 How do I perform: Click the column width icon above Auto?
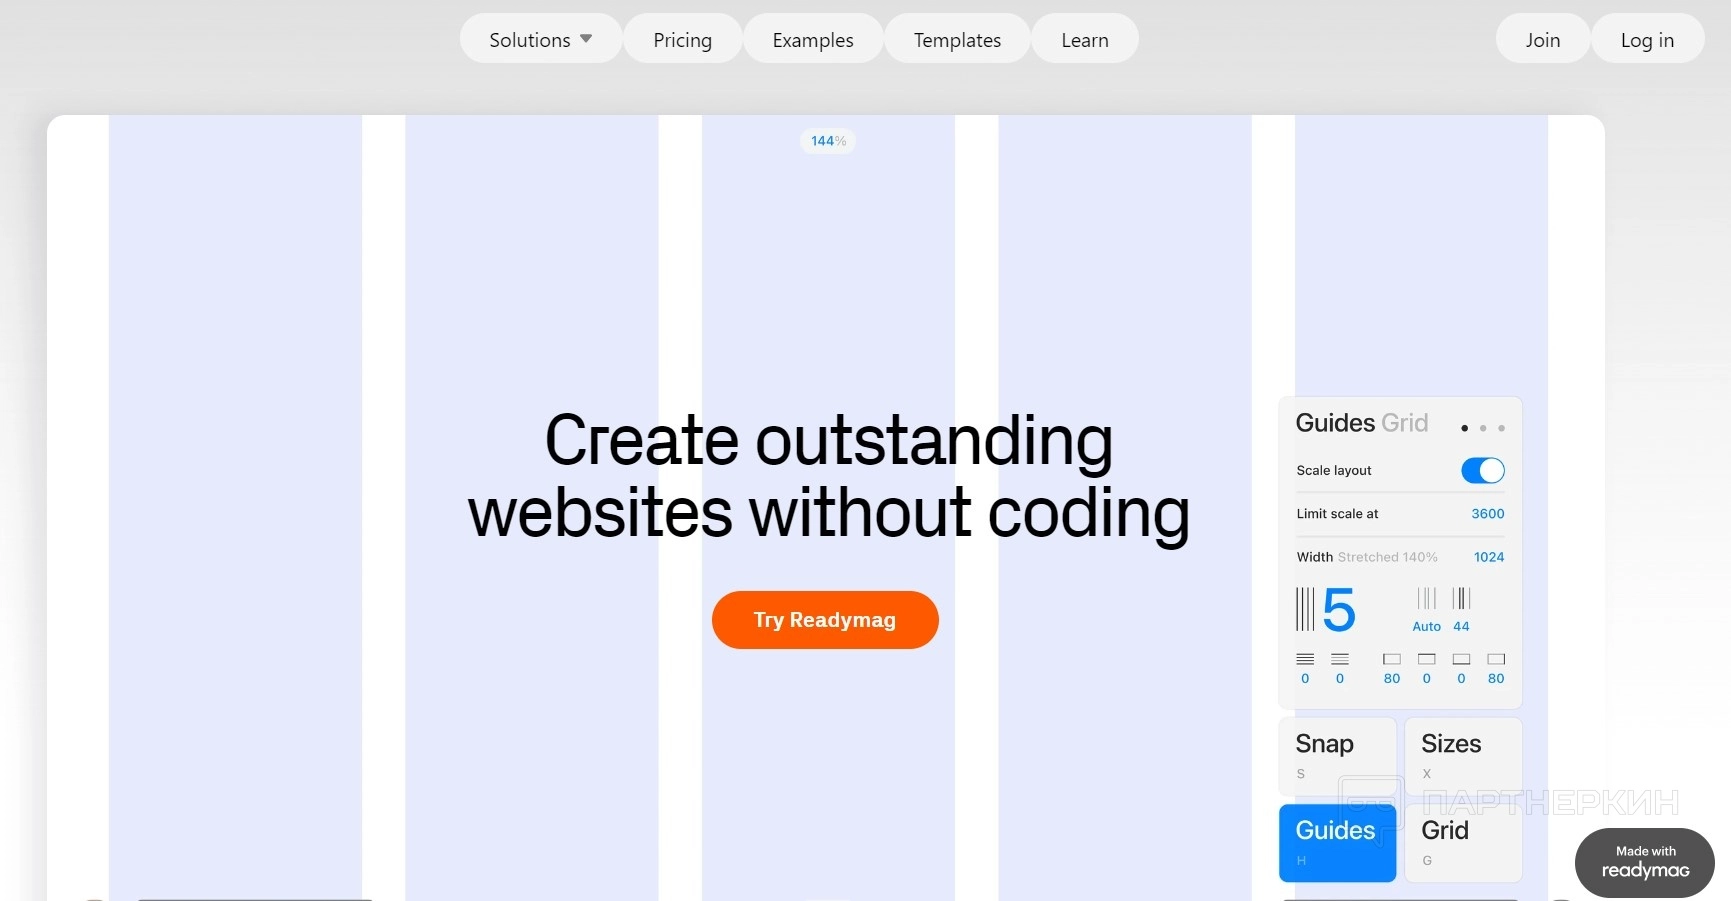point(1427,598)
